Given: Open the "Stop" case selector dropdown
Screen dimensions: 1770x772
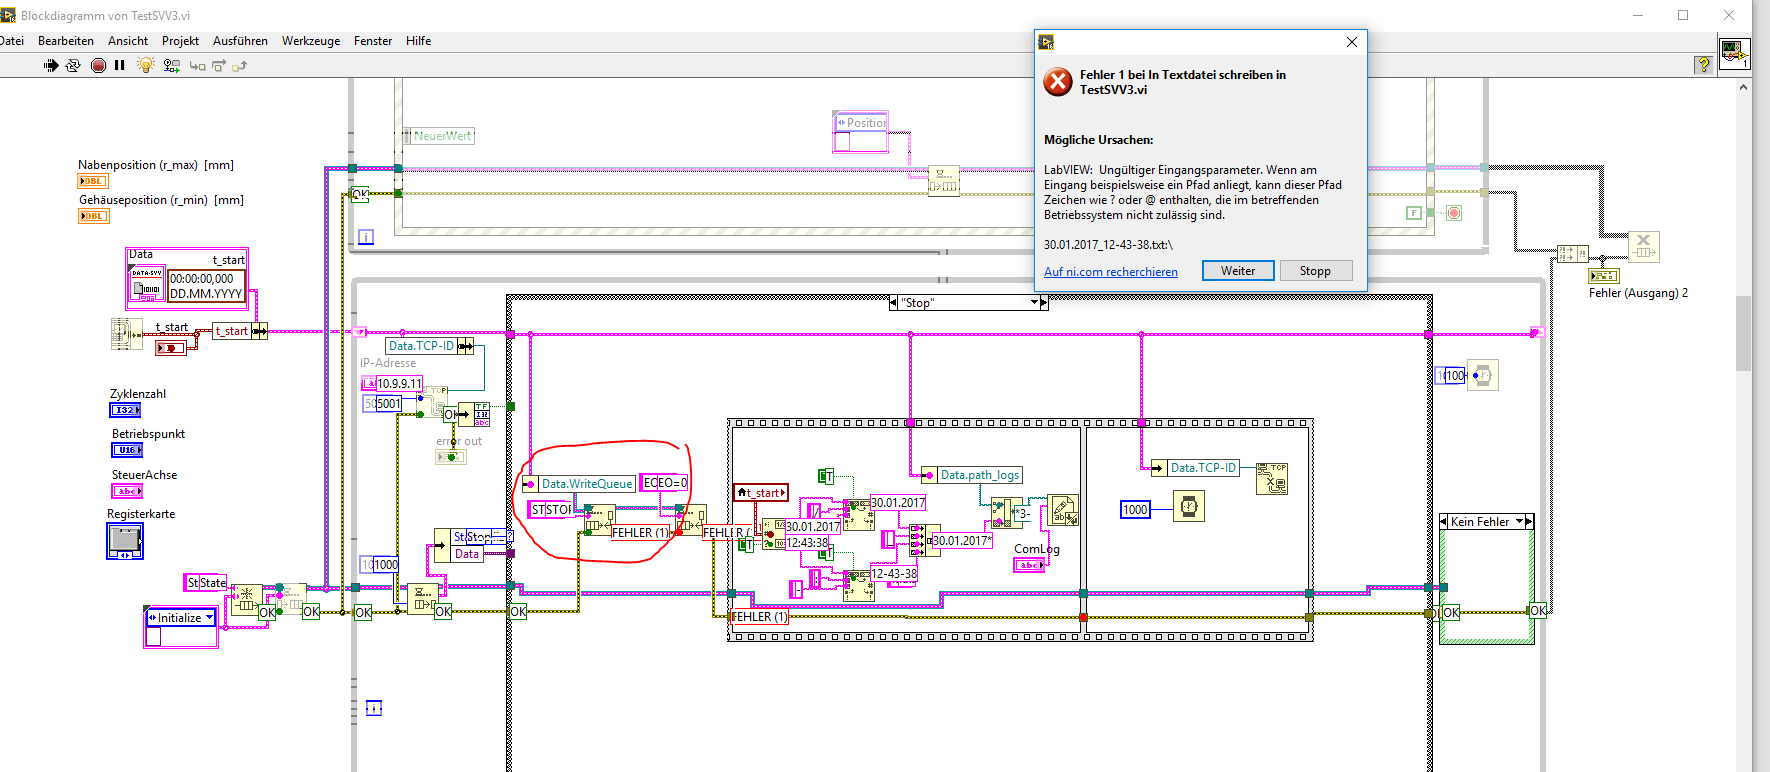Looking at the screenshot, I should click(1035, 302).
